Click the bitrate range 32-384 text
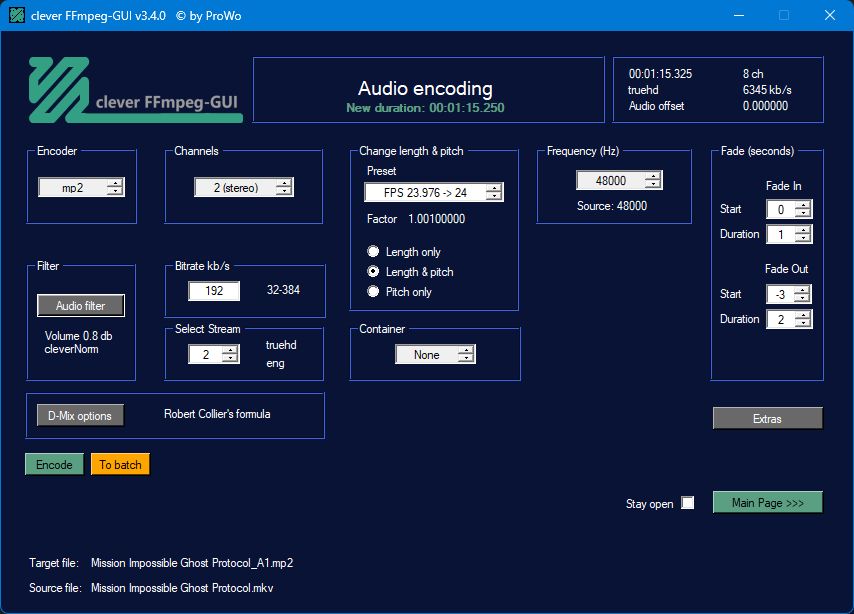Screen dimensions: 854x614 [283, 290]
